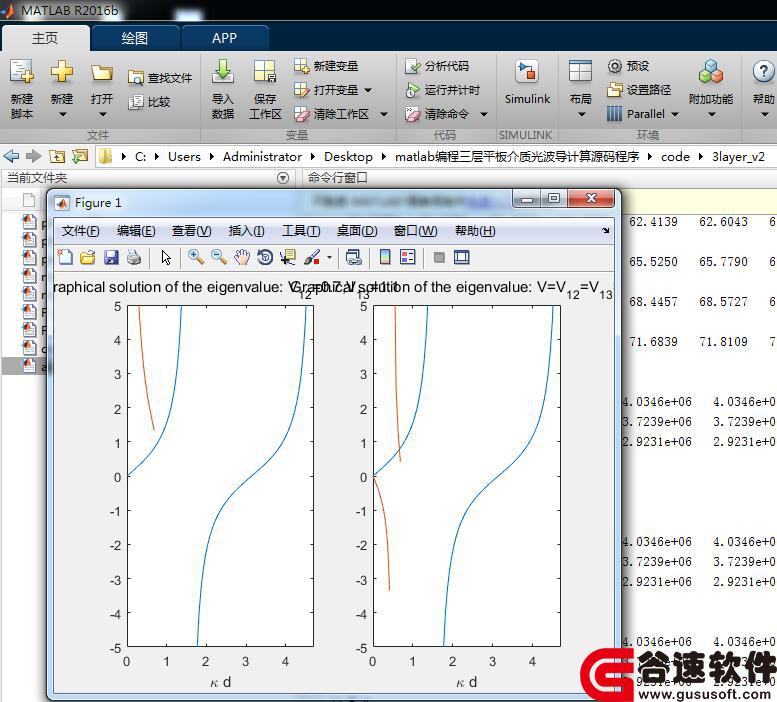Viewport: 777px width, 702px height.
Task: Open Desktop (桌面) menu in Figure 1
Action: pyautogui.click(x=357, y=231)
